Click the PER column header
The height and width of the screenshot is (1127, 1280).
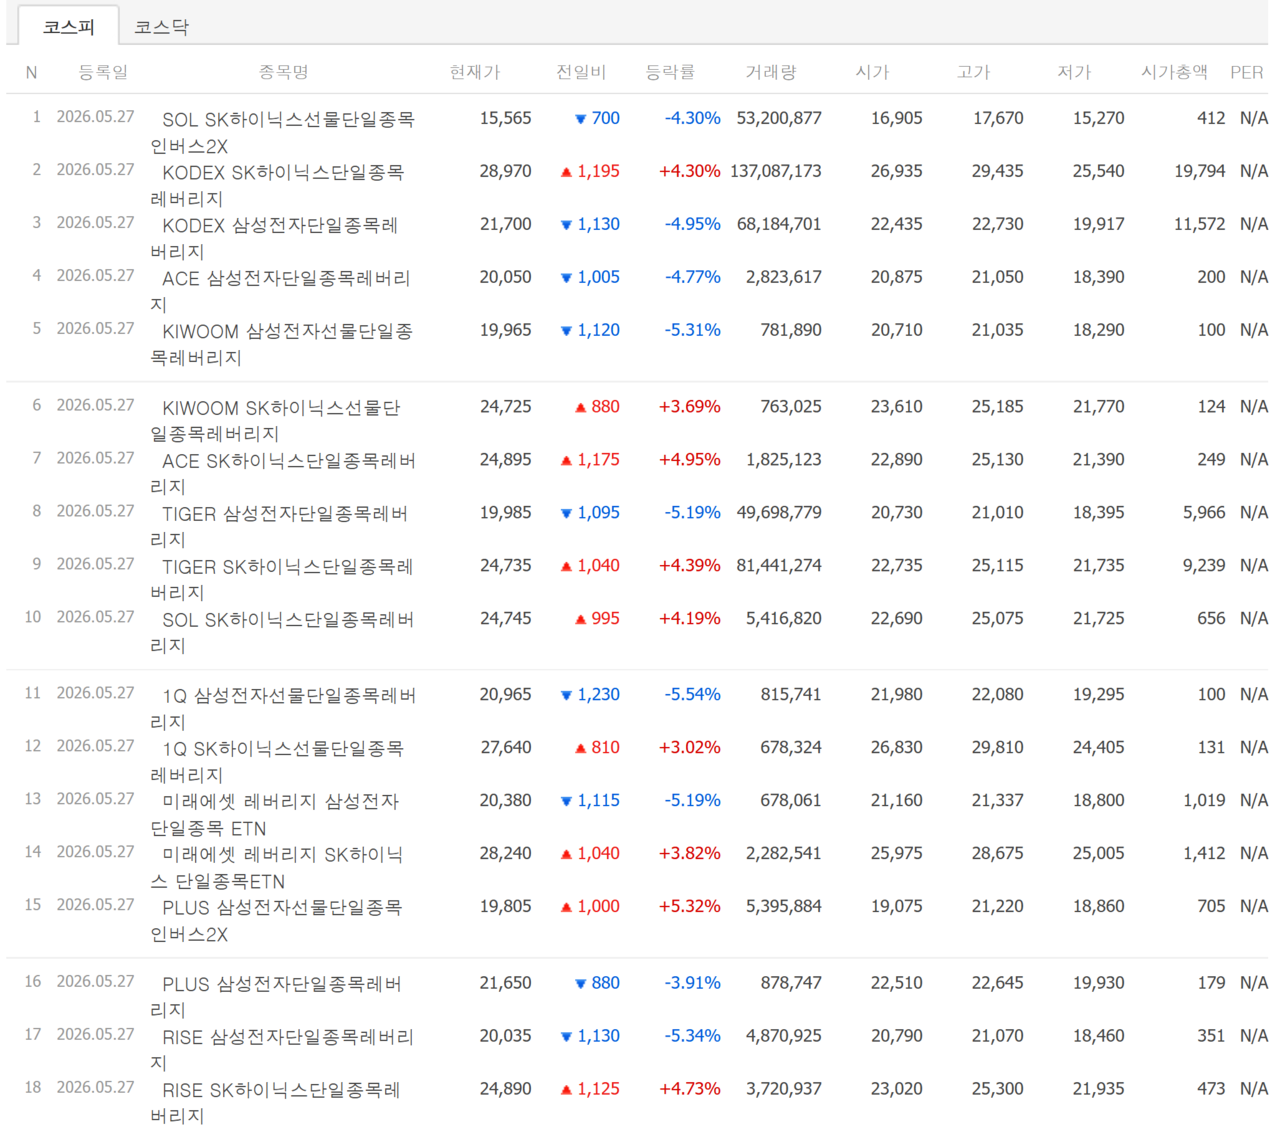(1246, 72)
